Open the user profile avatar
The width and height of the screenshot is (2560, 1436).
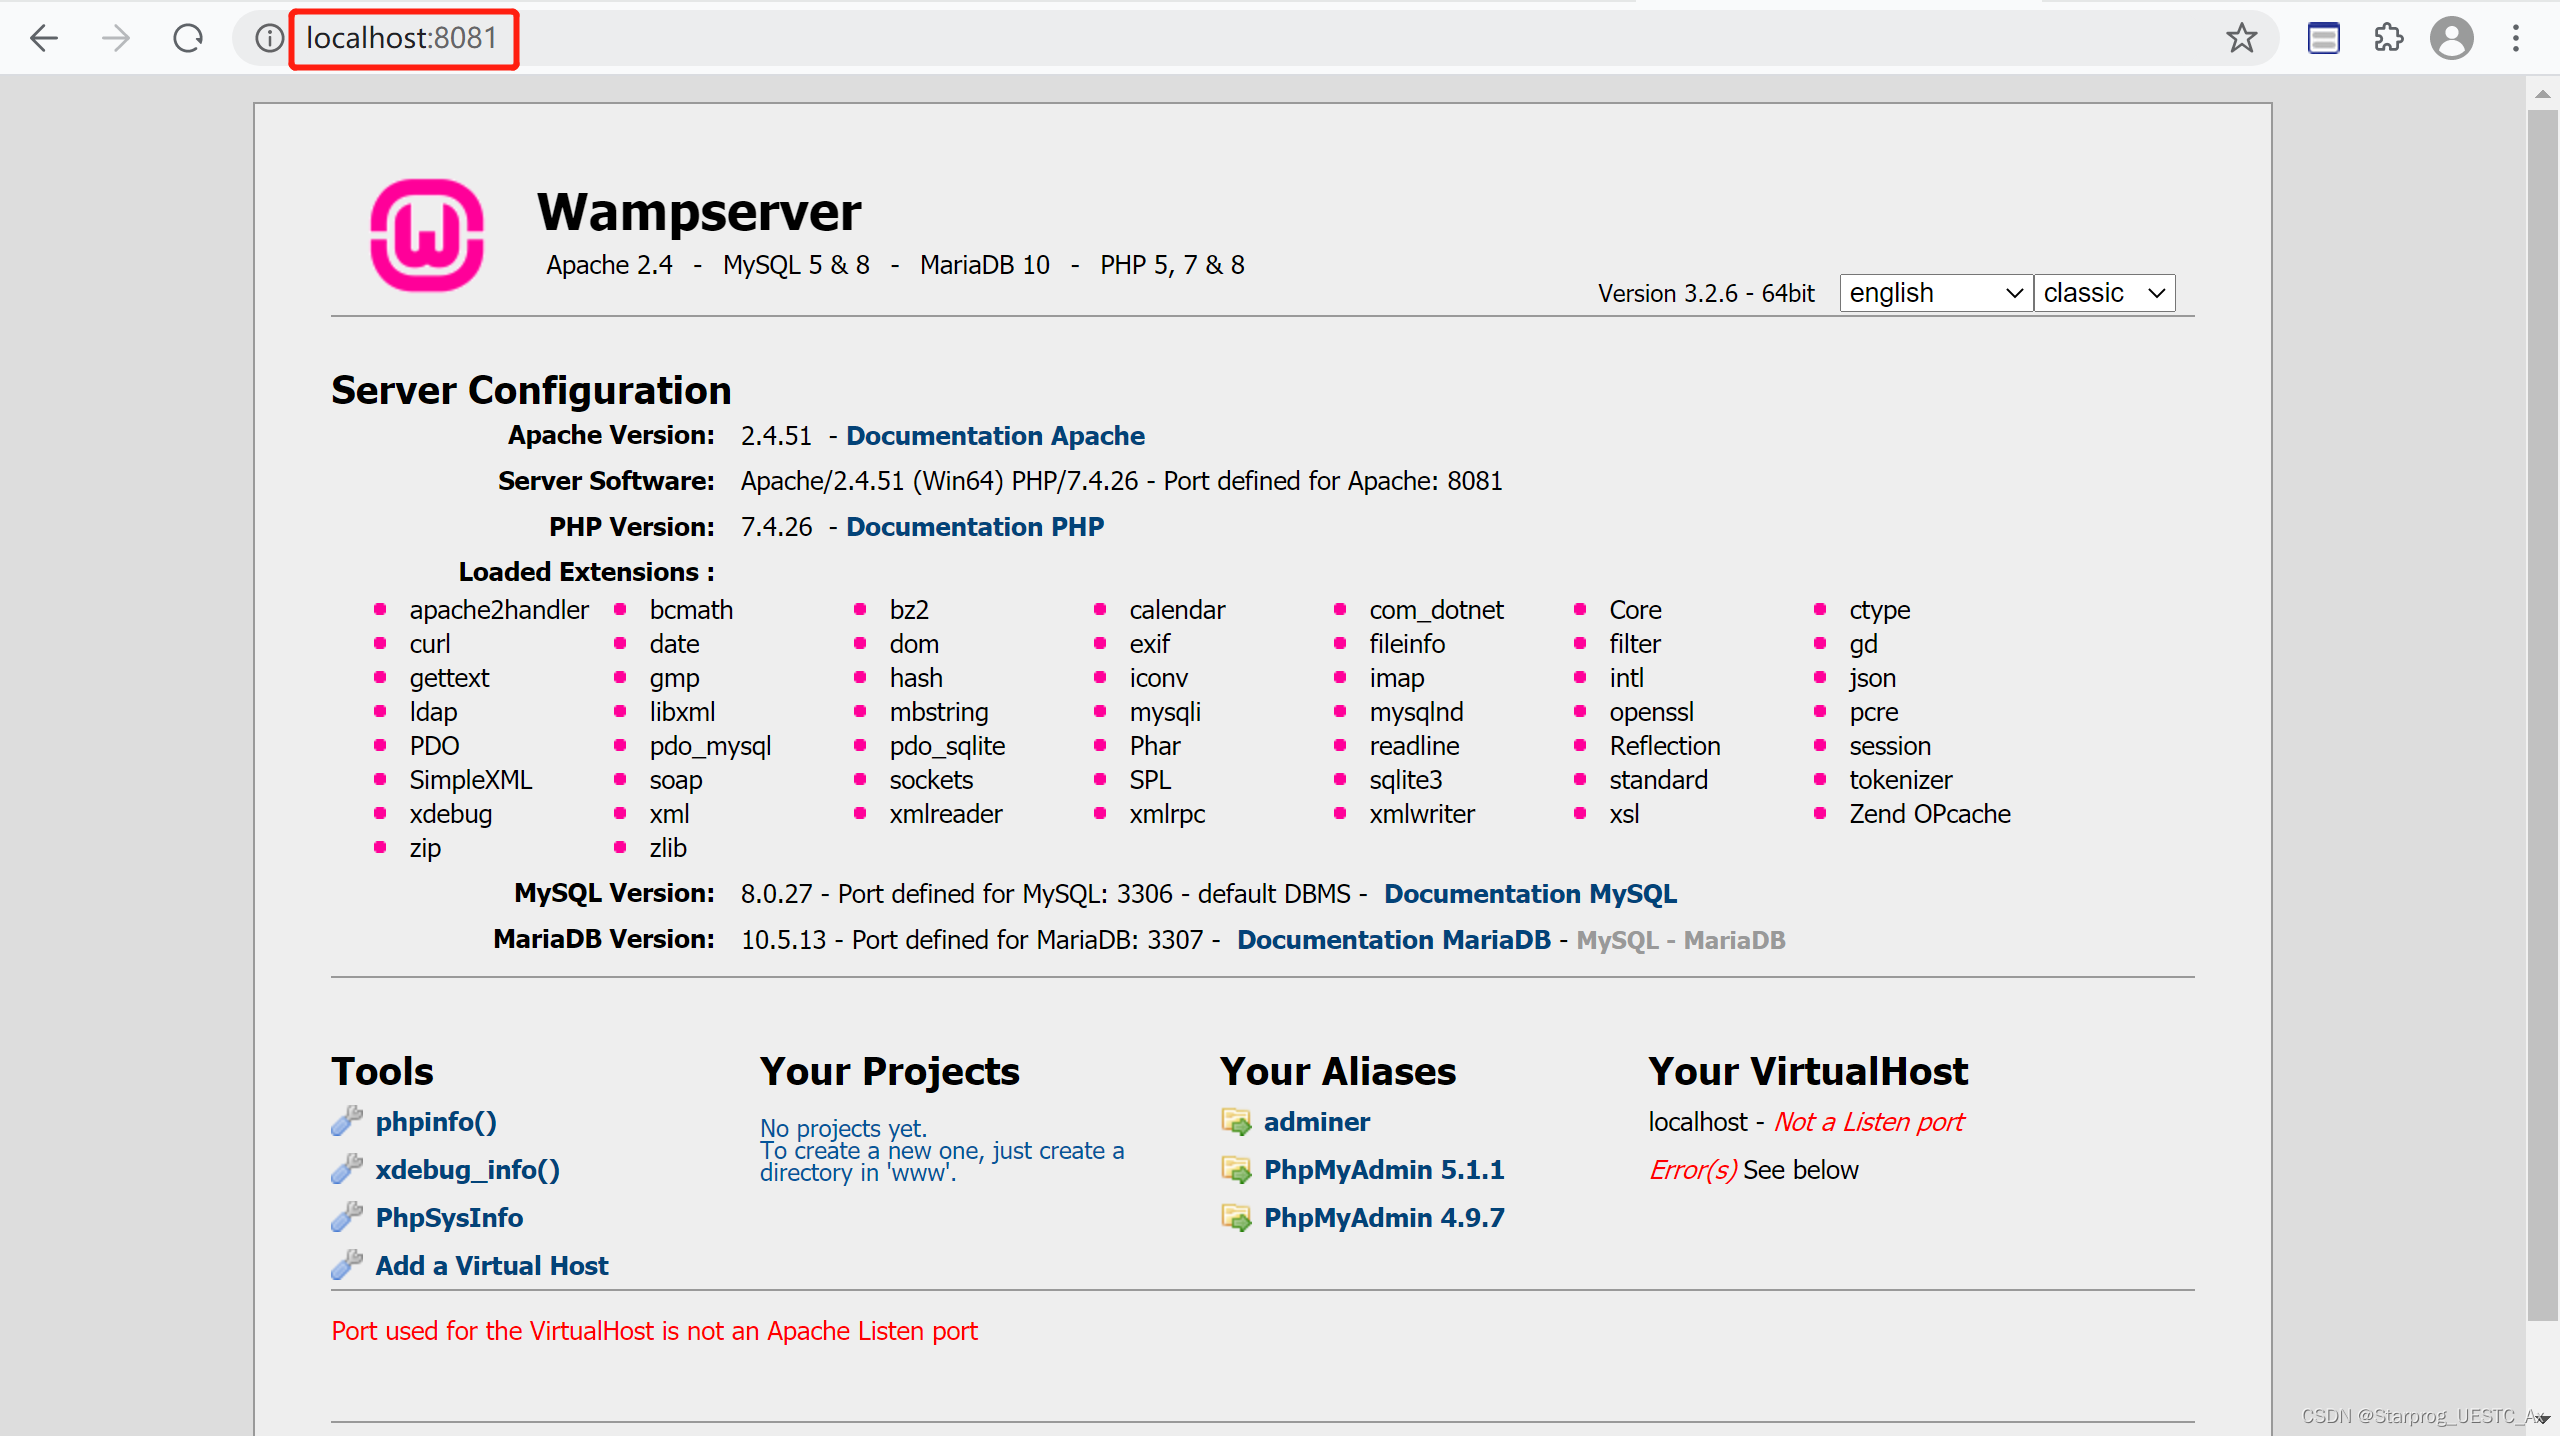pos(2451,38)
